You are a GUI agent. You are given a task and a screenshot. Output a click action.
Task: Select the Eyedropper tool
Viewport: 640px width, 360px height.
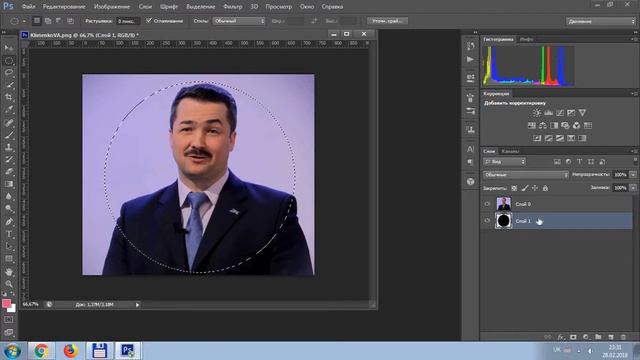click(9, 109)
